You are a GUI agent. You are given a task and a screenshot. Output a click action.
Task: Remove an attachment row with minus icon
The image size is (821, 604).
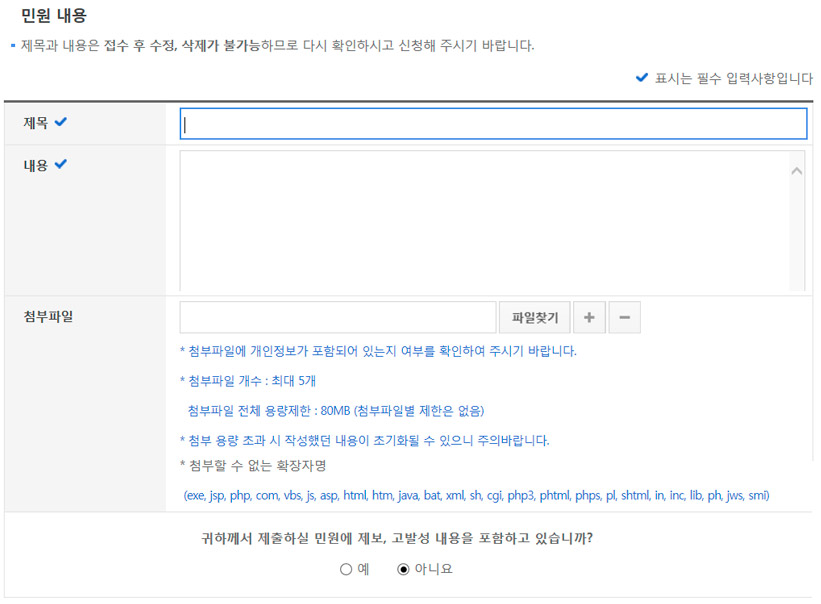[624, 318]
